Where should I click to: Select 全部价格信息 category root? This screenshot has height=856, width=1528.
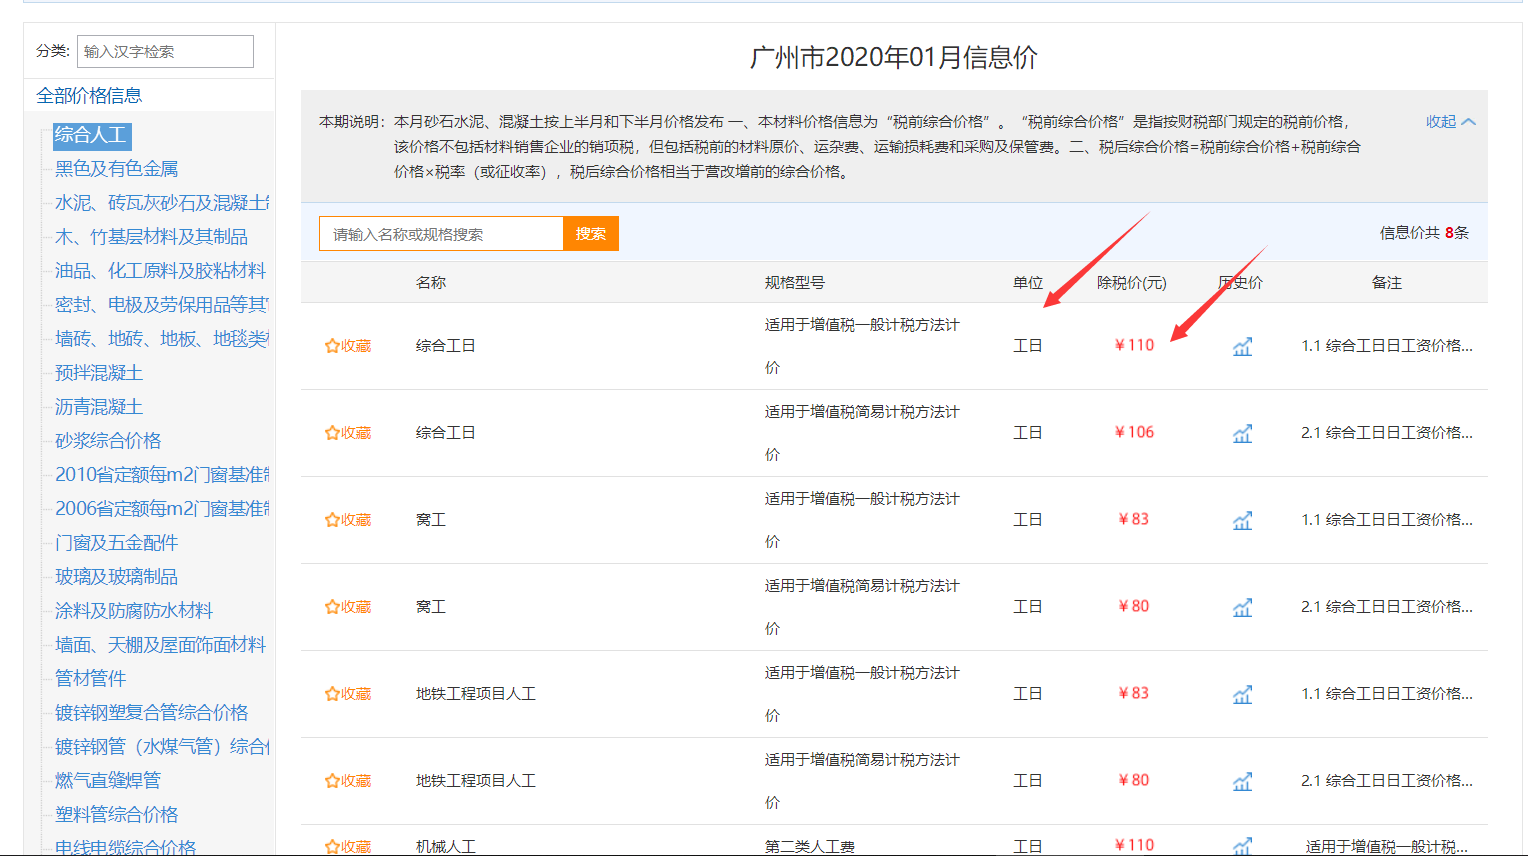point(89,96)
